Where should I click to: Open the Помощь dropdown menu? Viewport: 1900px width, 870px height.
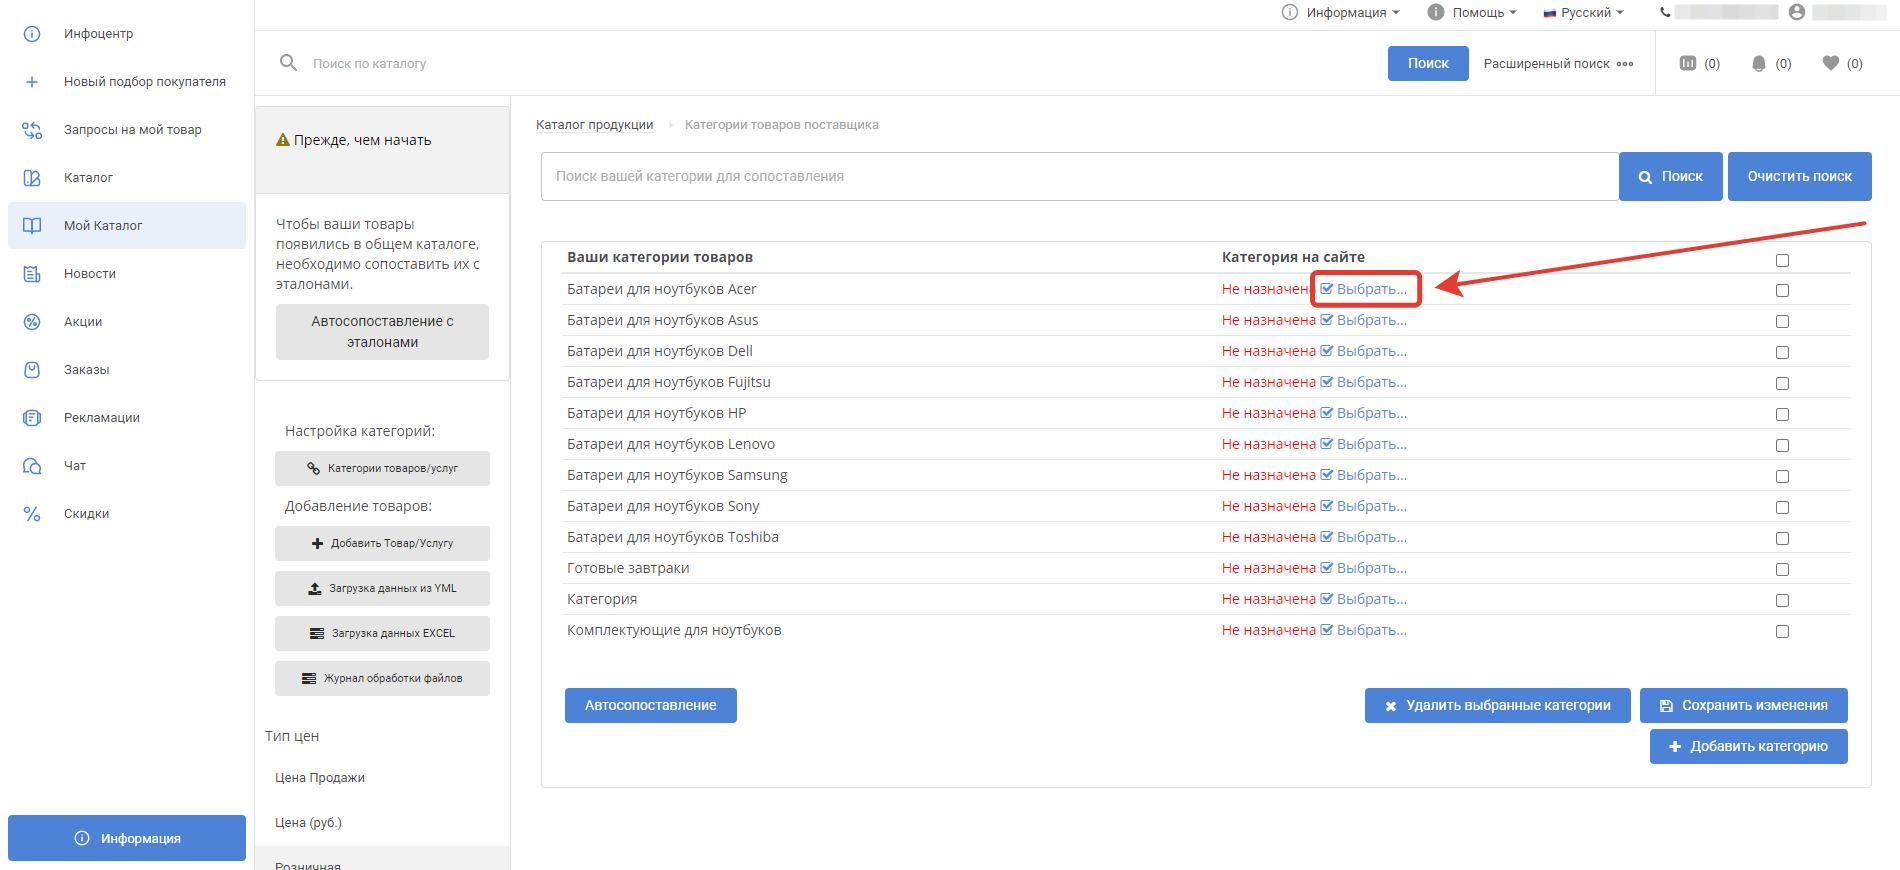(1477, 12)
